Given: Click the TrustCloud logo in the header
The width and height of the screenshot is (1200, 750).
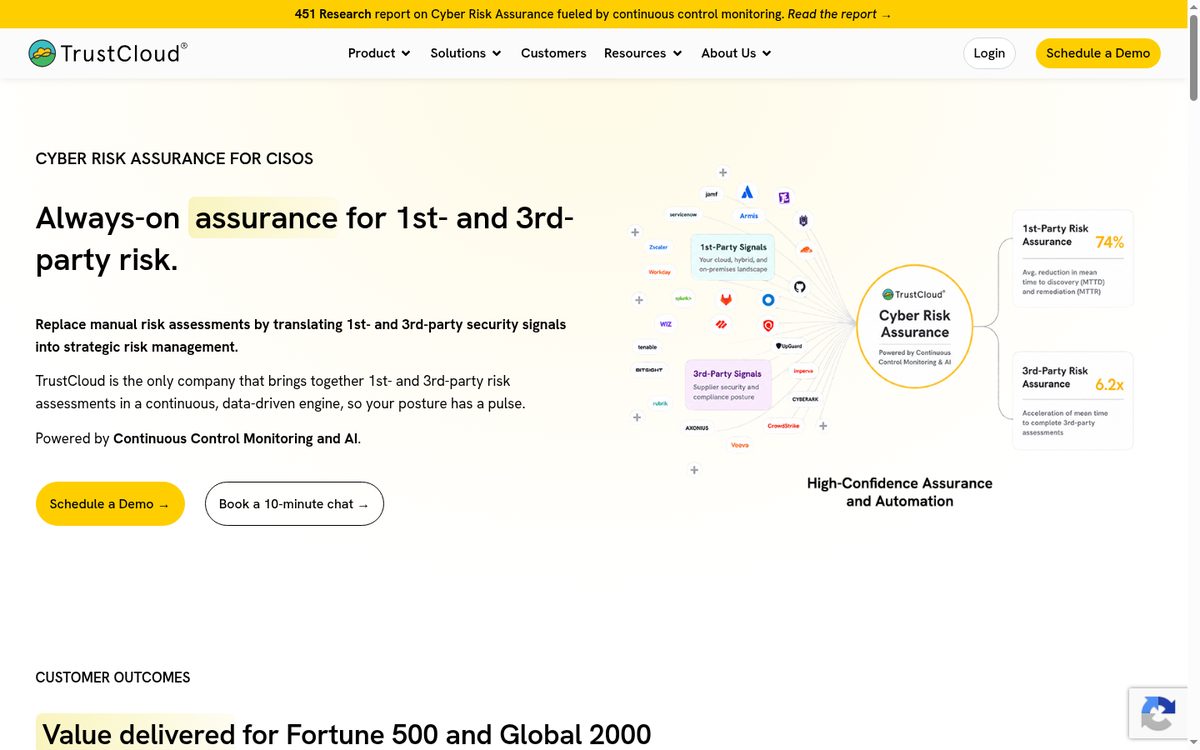Looking at the screenshot, I should coord(108,53).
